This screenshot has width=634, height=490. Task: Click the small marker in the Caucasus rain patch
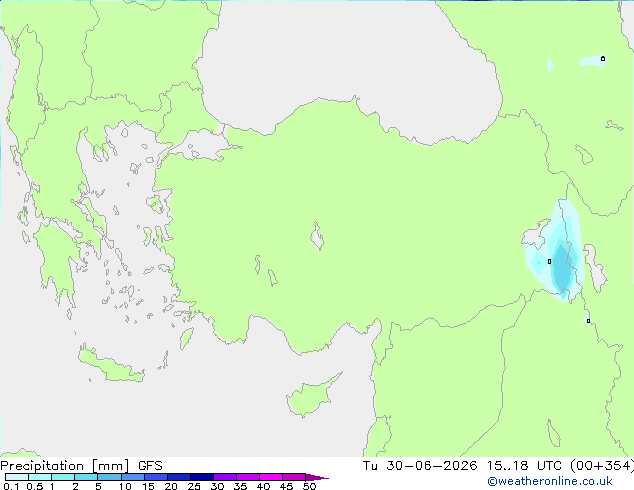click(x=603, y=59)
